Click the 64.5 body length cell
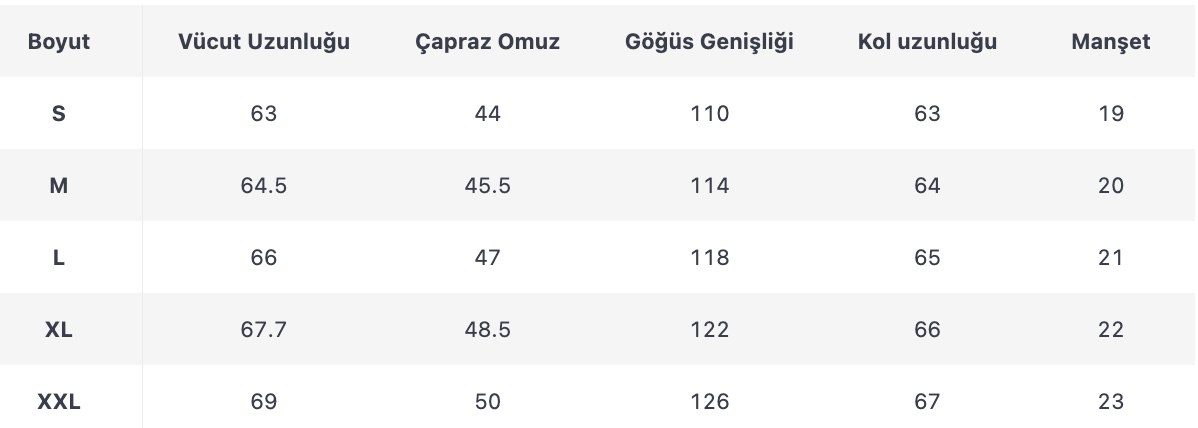 [264, 186]
